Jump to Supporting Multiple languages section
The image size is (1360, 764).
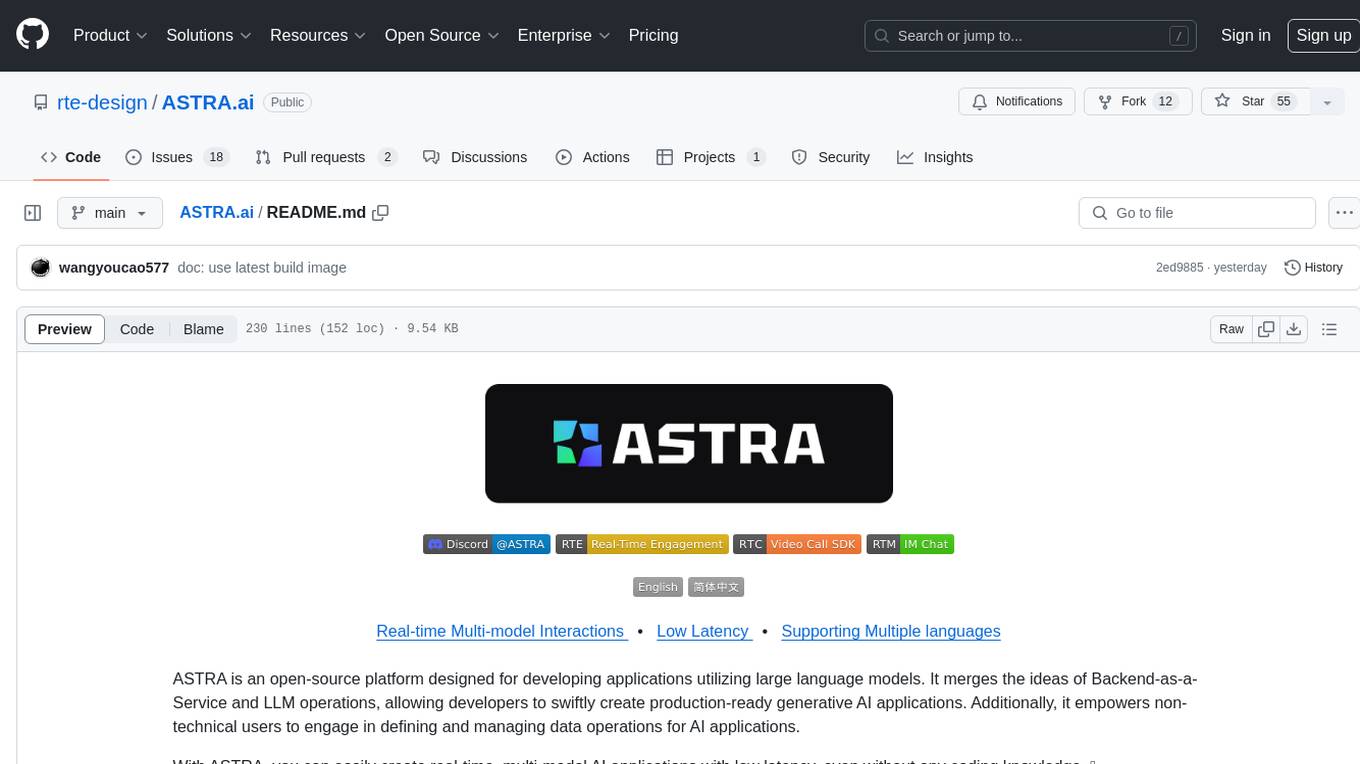click(x=891, y=631)
